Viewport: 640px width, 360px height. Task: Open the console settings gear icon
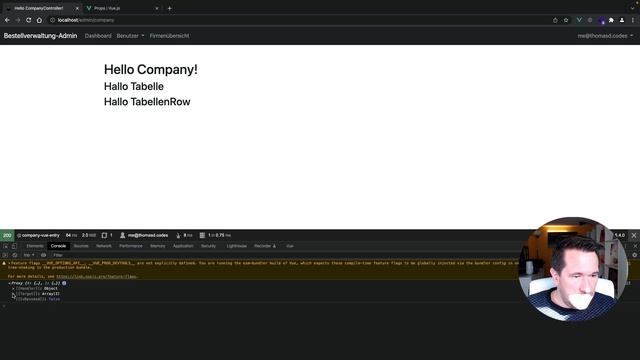coord(634,255)
